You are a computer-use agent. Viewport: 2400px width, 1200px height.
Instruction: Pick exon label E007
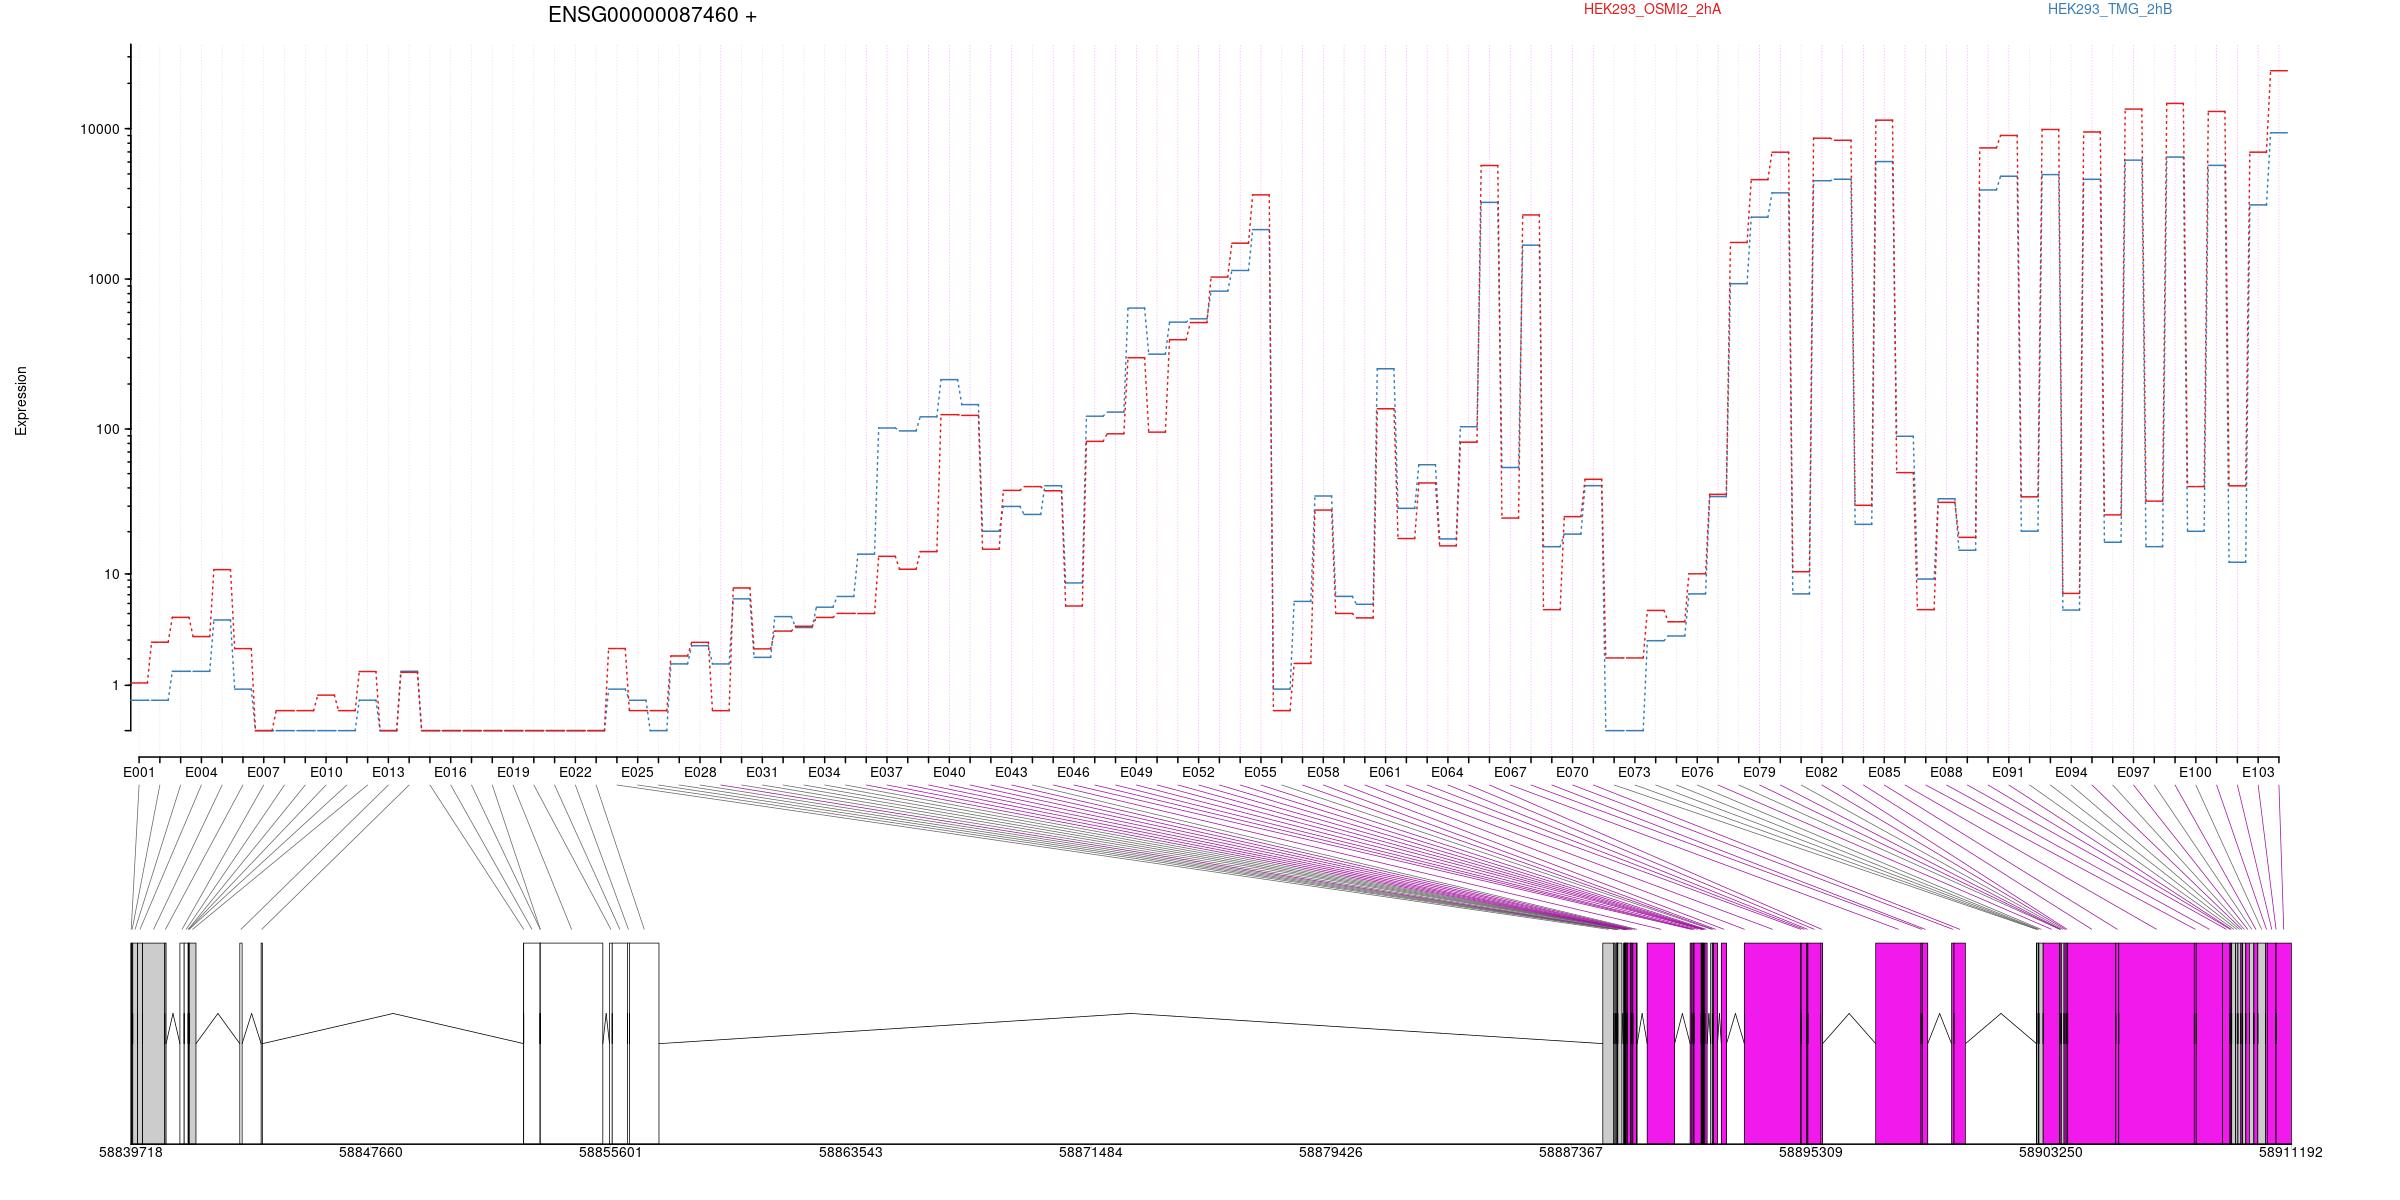tap(263, 773)
